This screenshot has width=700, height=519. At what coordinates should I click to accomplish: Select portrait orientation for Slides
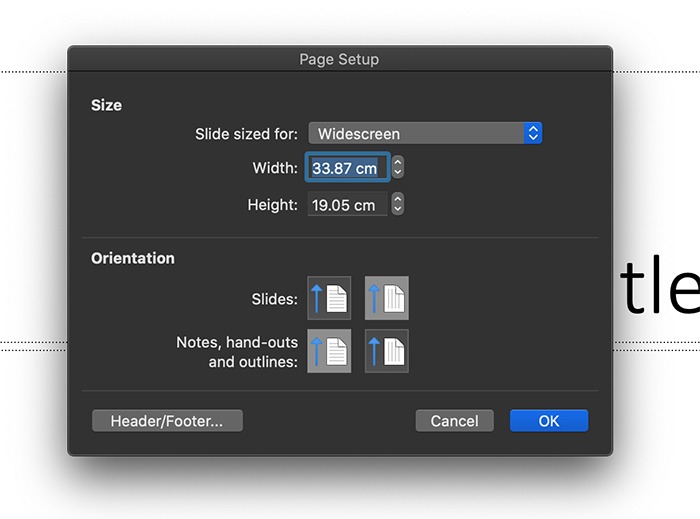tap(329, 298)
